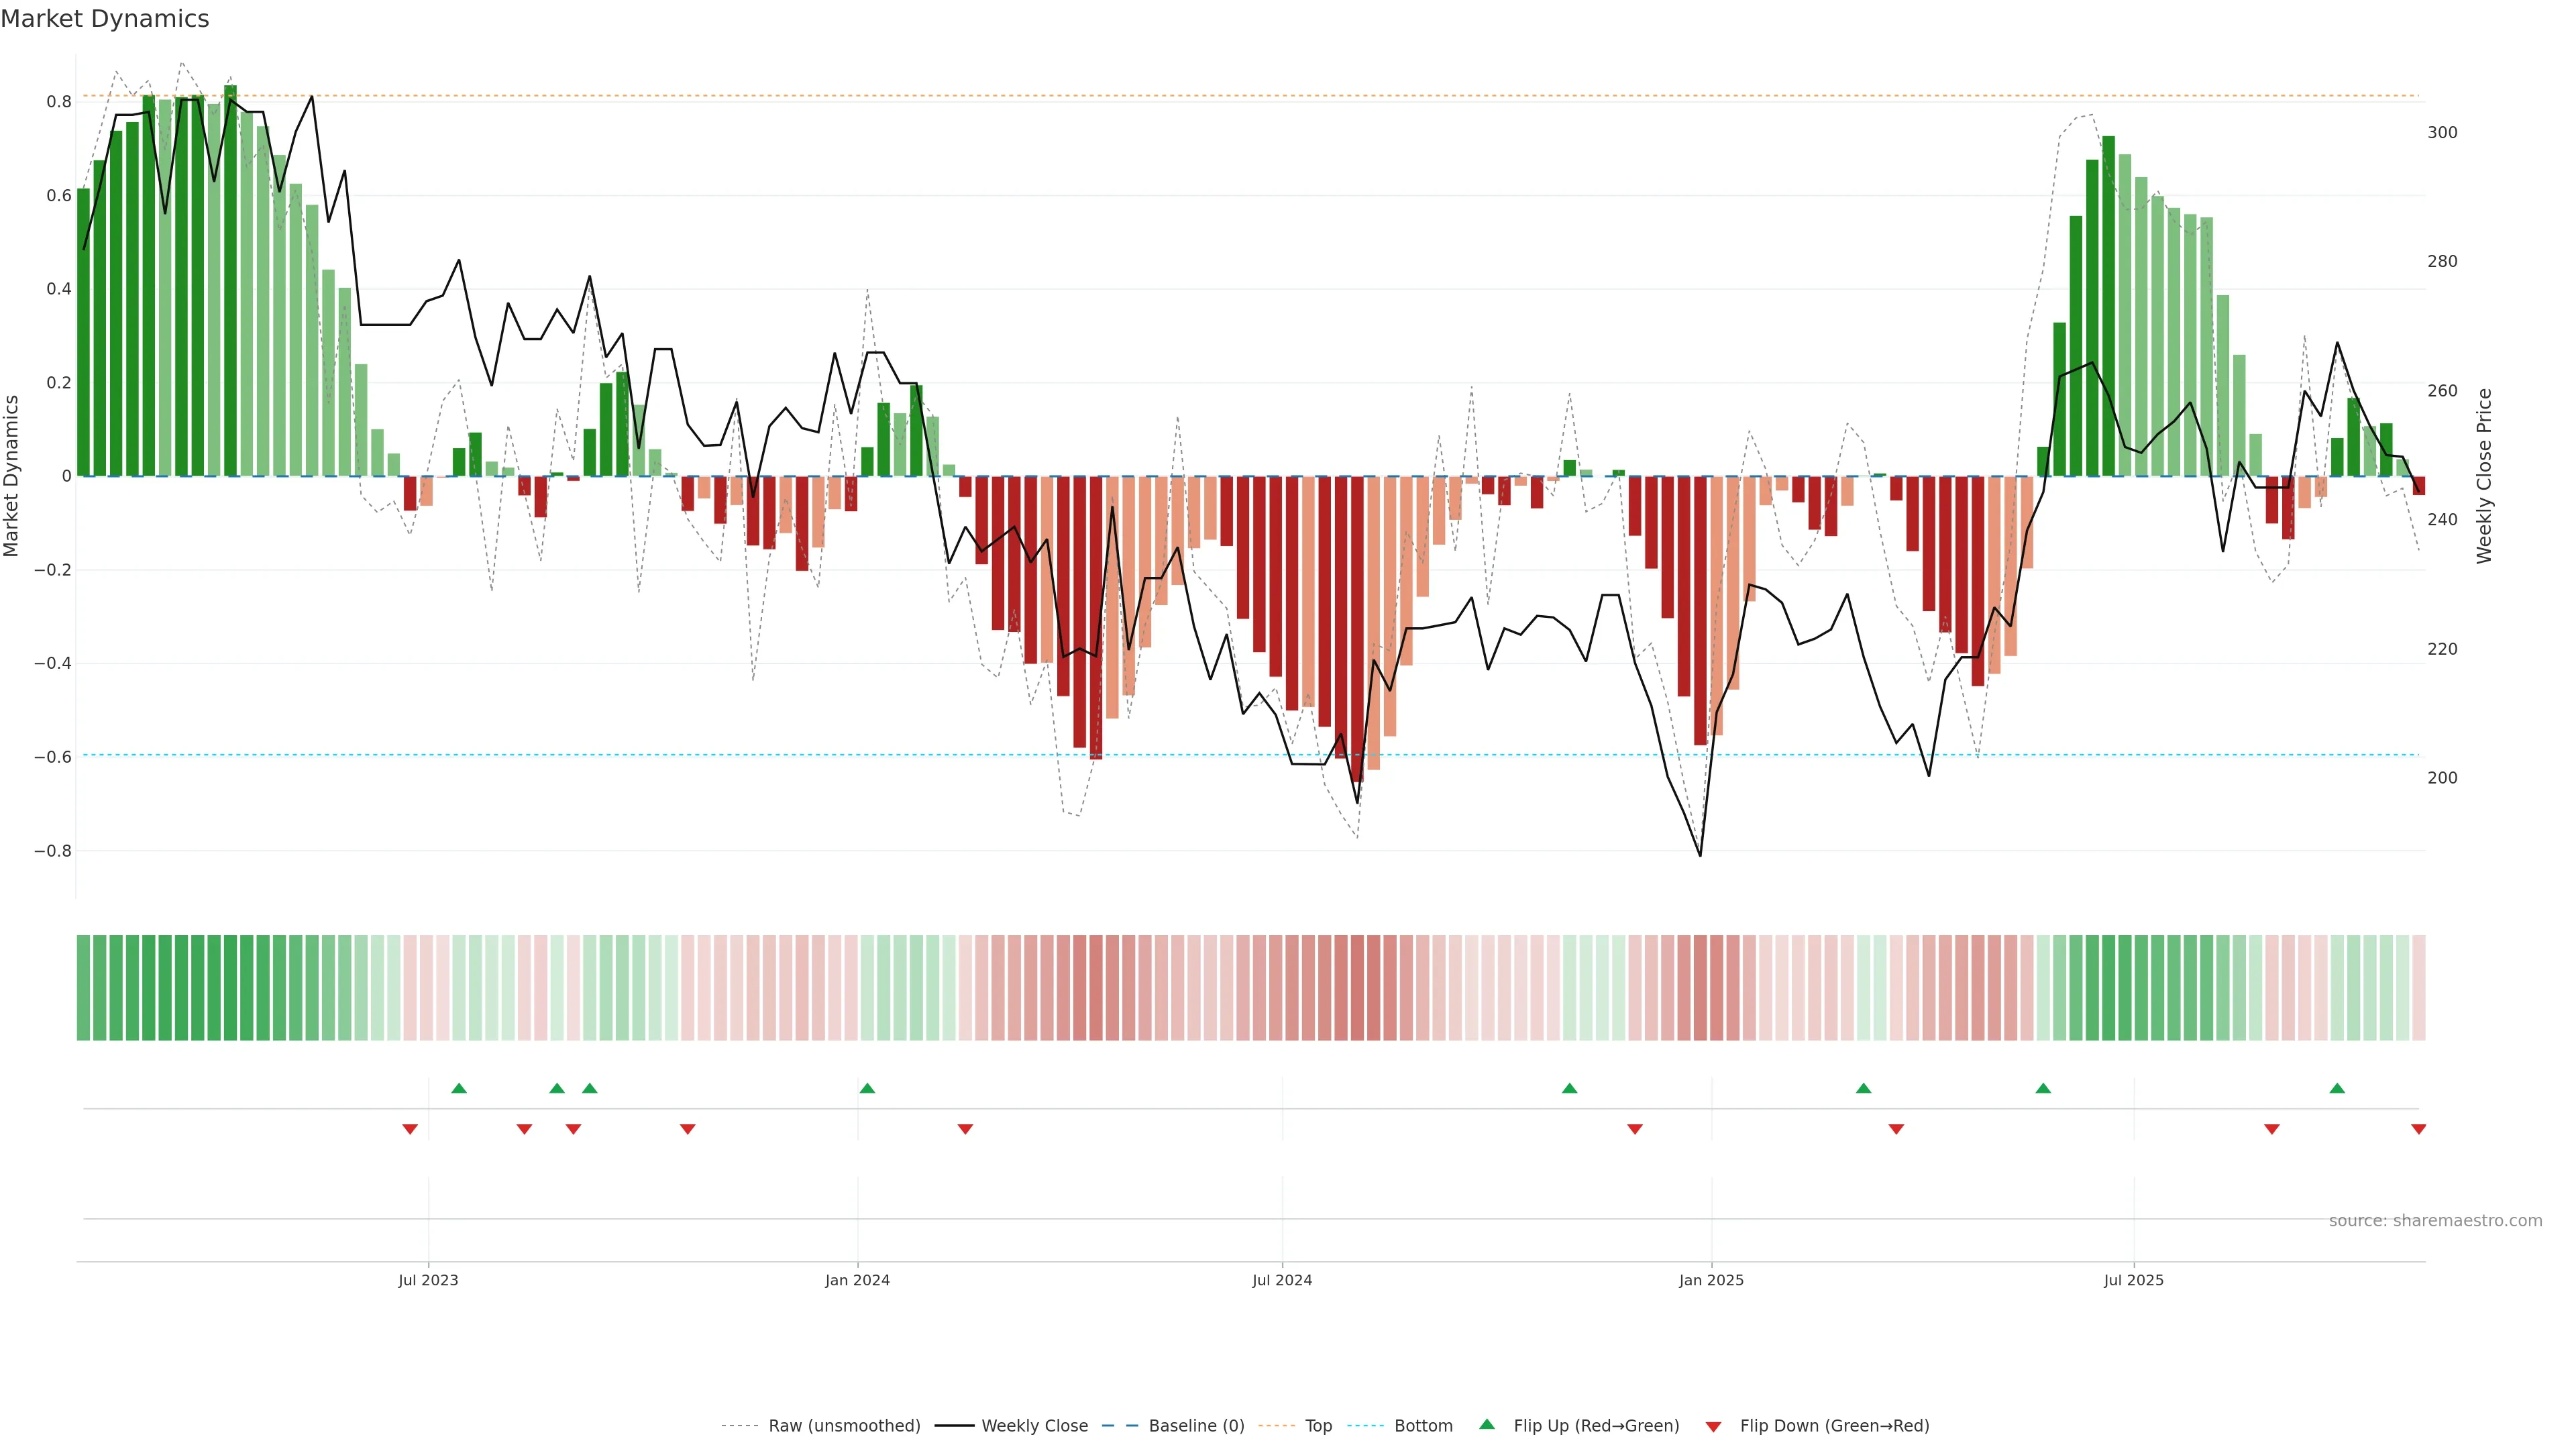2576x1449 pixels.
Task: Click the leftmost green flip-up triangle marker
Action: click(459, 1088)
